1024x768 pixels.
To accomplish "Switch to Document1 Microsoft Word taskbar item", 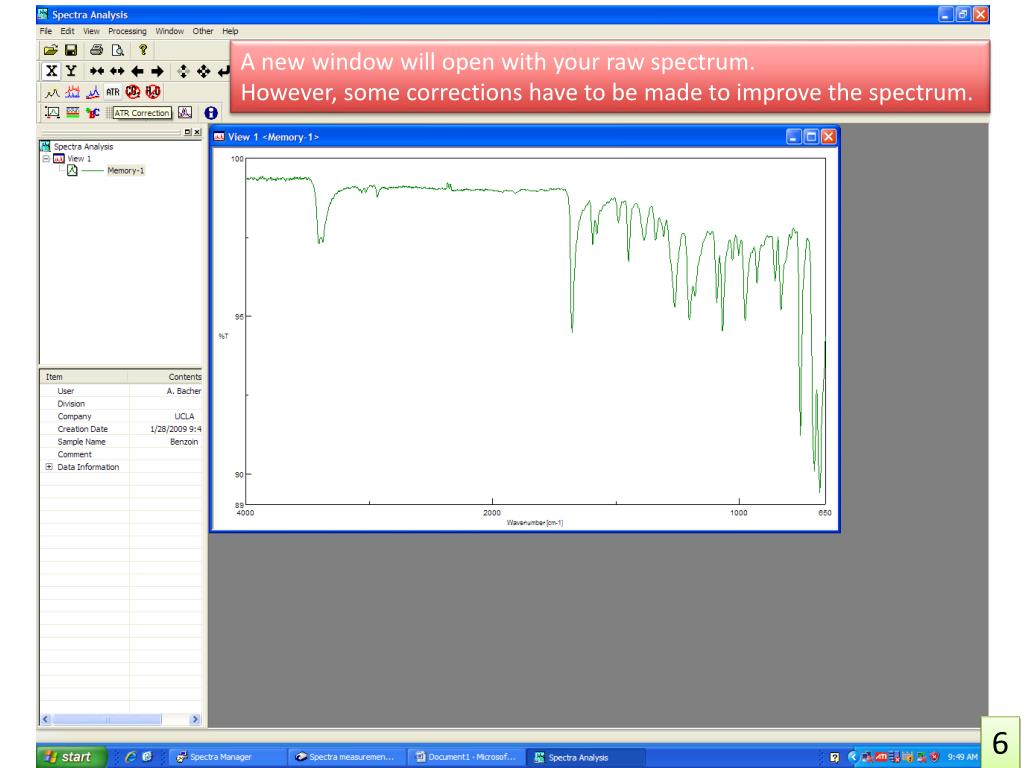I will 465,757.
